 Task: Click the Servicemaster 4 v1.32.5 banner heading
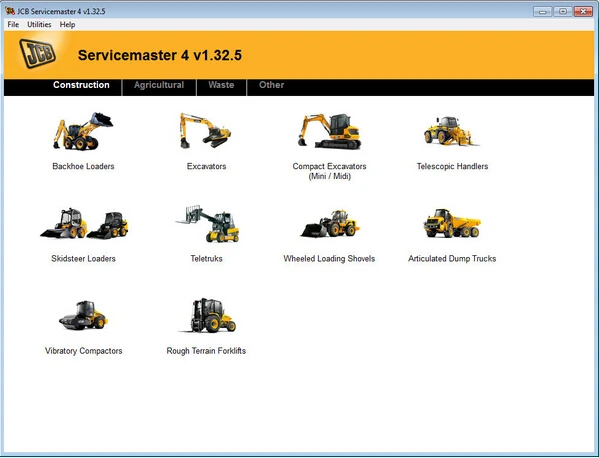(160, 55)
